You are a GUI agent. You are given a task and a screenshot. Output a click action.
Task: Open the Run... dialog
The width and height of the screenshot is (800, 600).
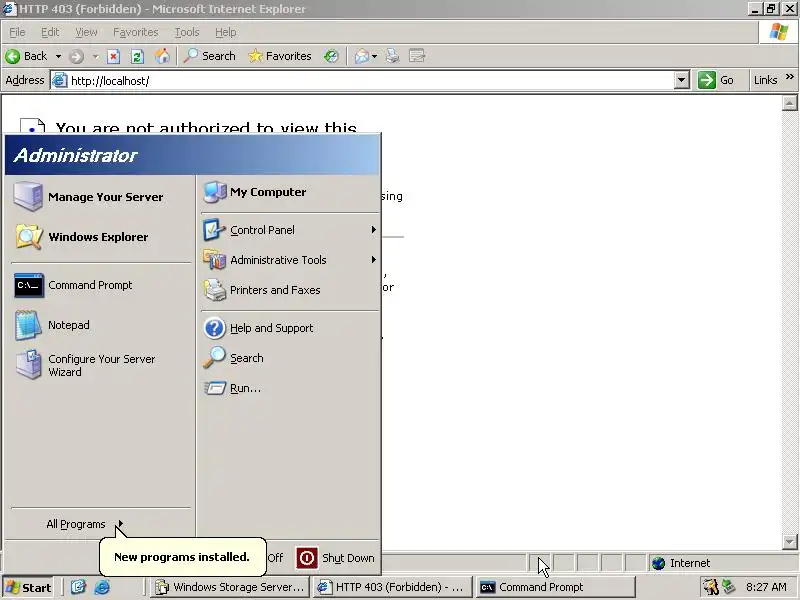[290, 388]
